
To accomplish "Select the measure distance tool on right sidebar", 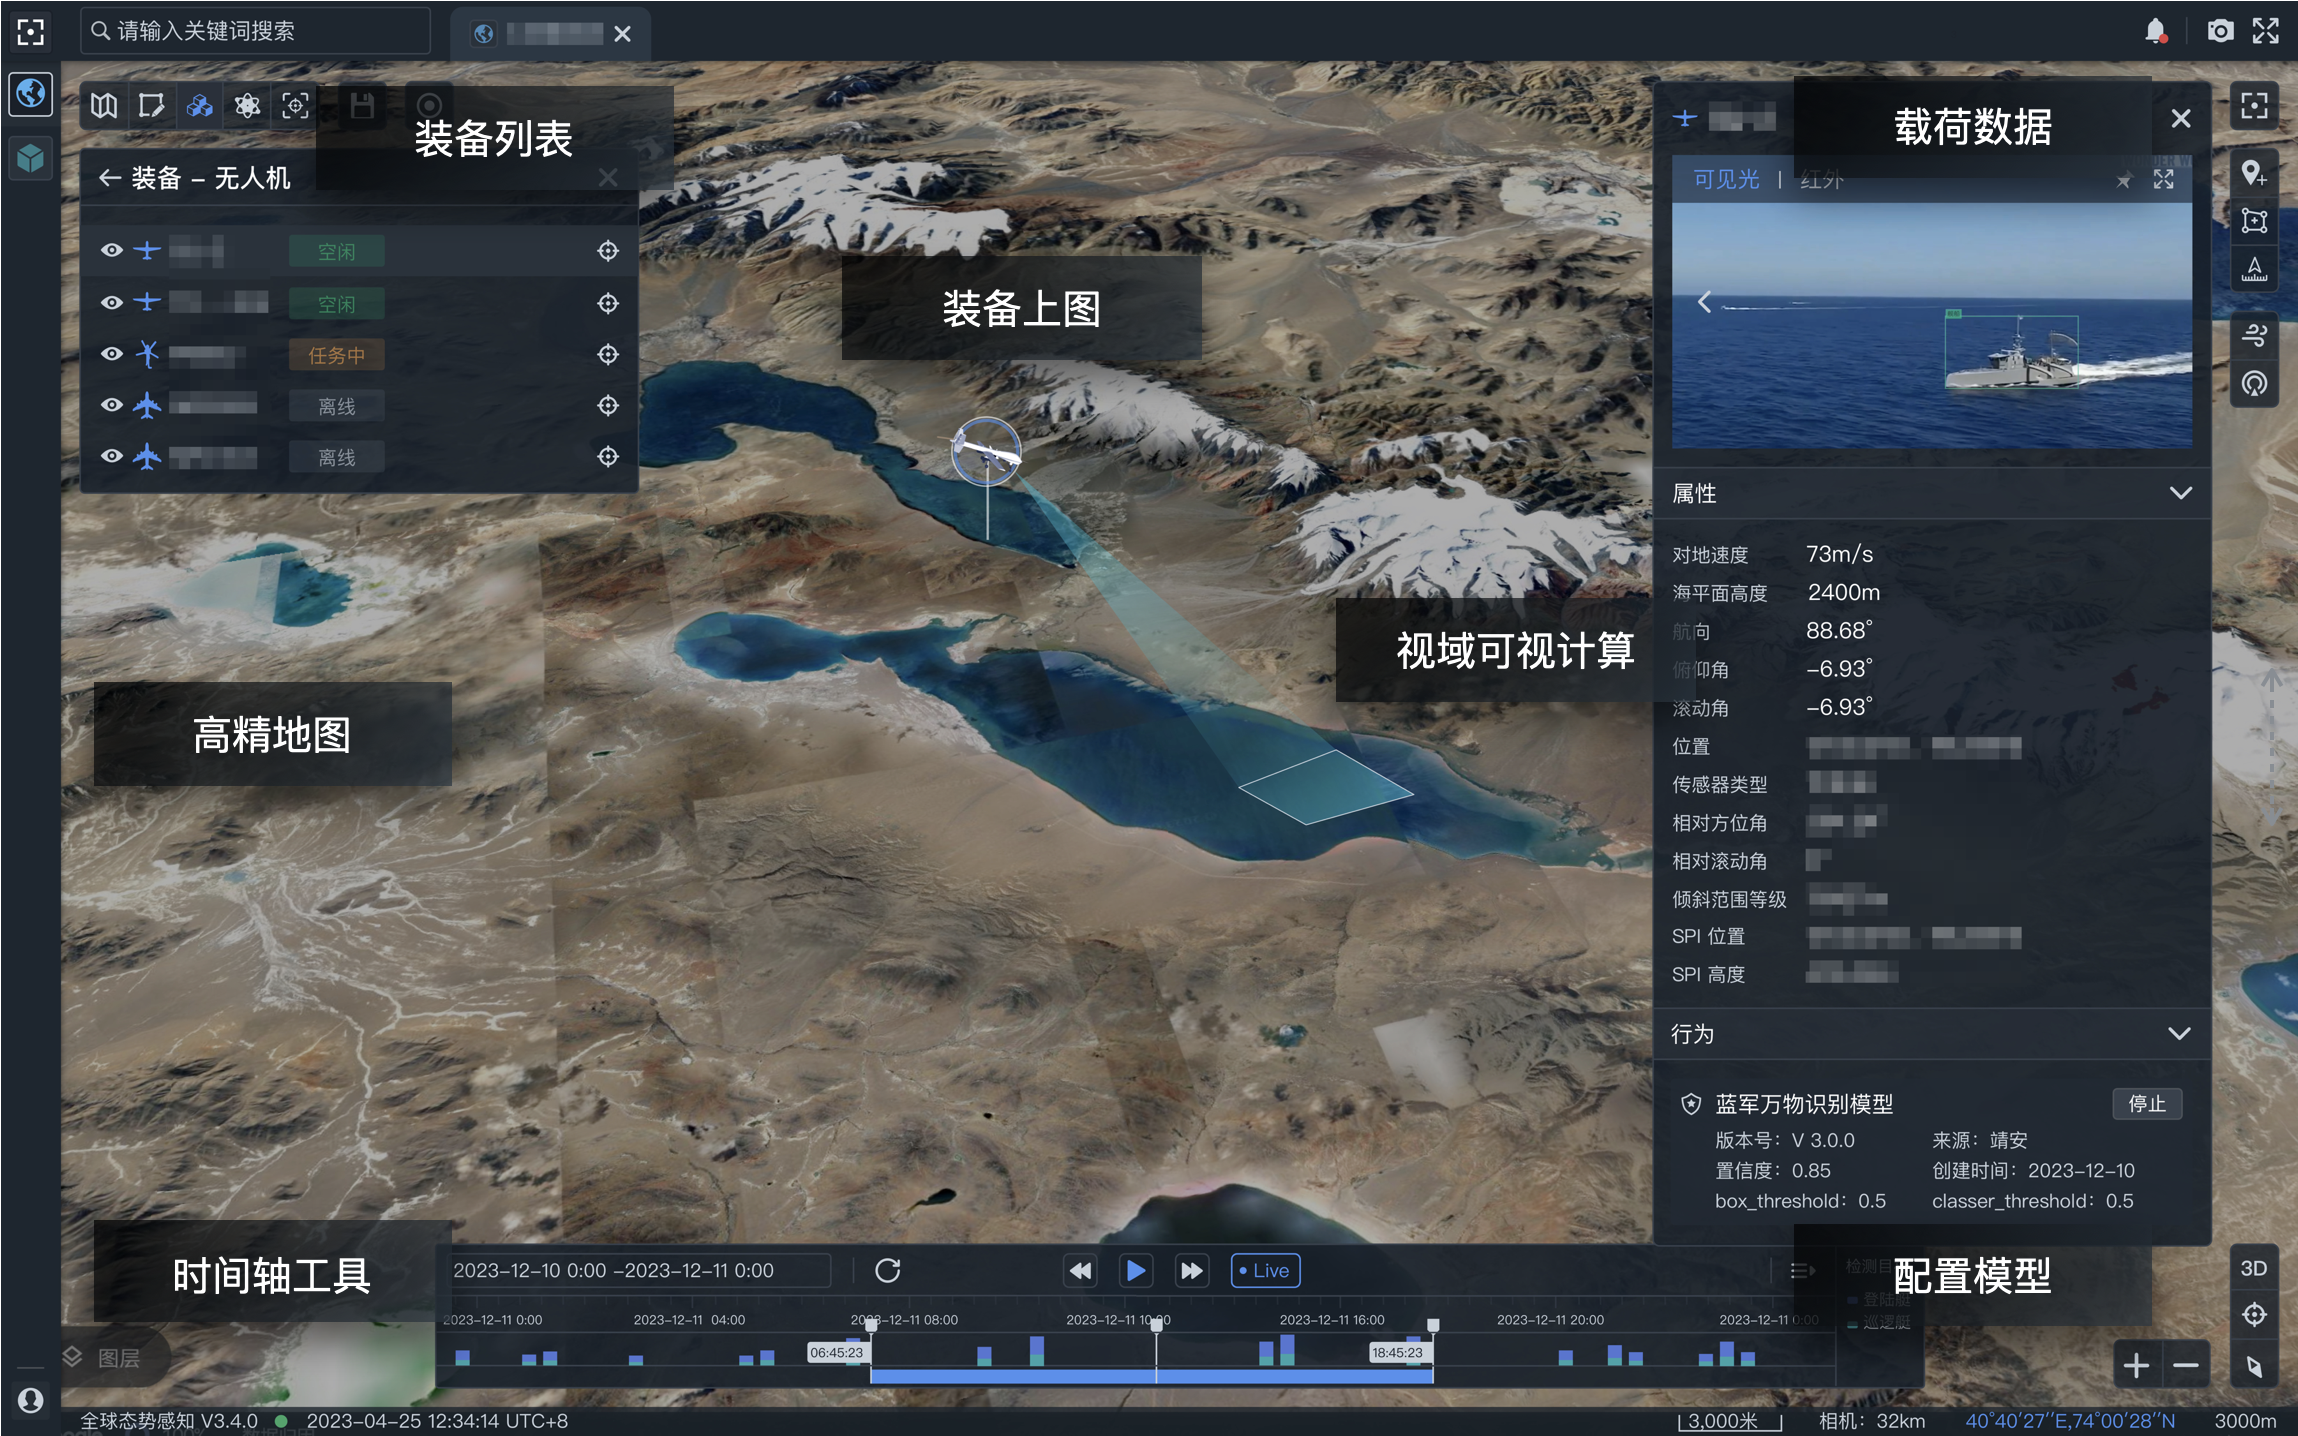I will [x=2254, y=267].
